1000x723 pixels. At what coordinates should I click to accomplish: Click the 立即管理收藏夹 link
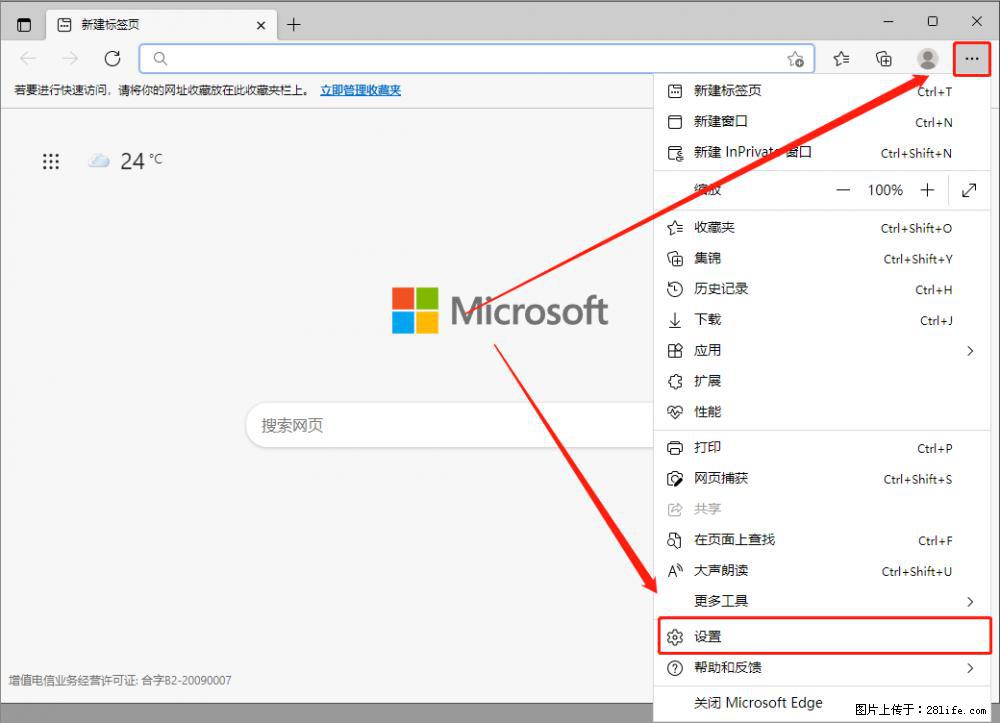[x=359, y=89]
